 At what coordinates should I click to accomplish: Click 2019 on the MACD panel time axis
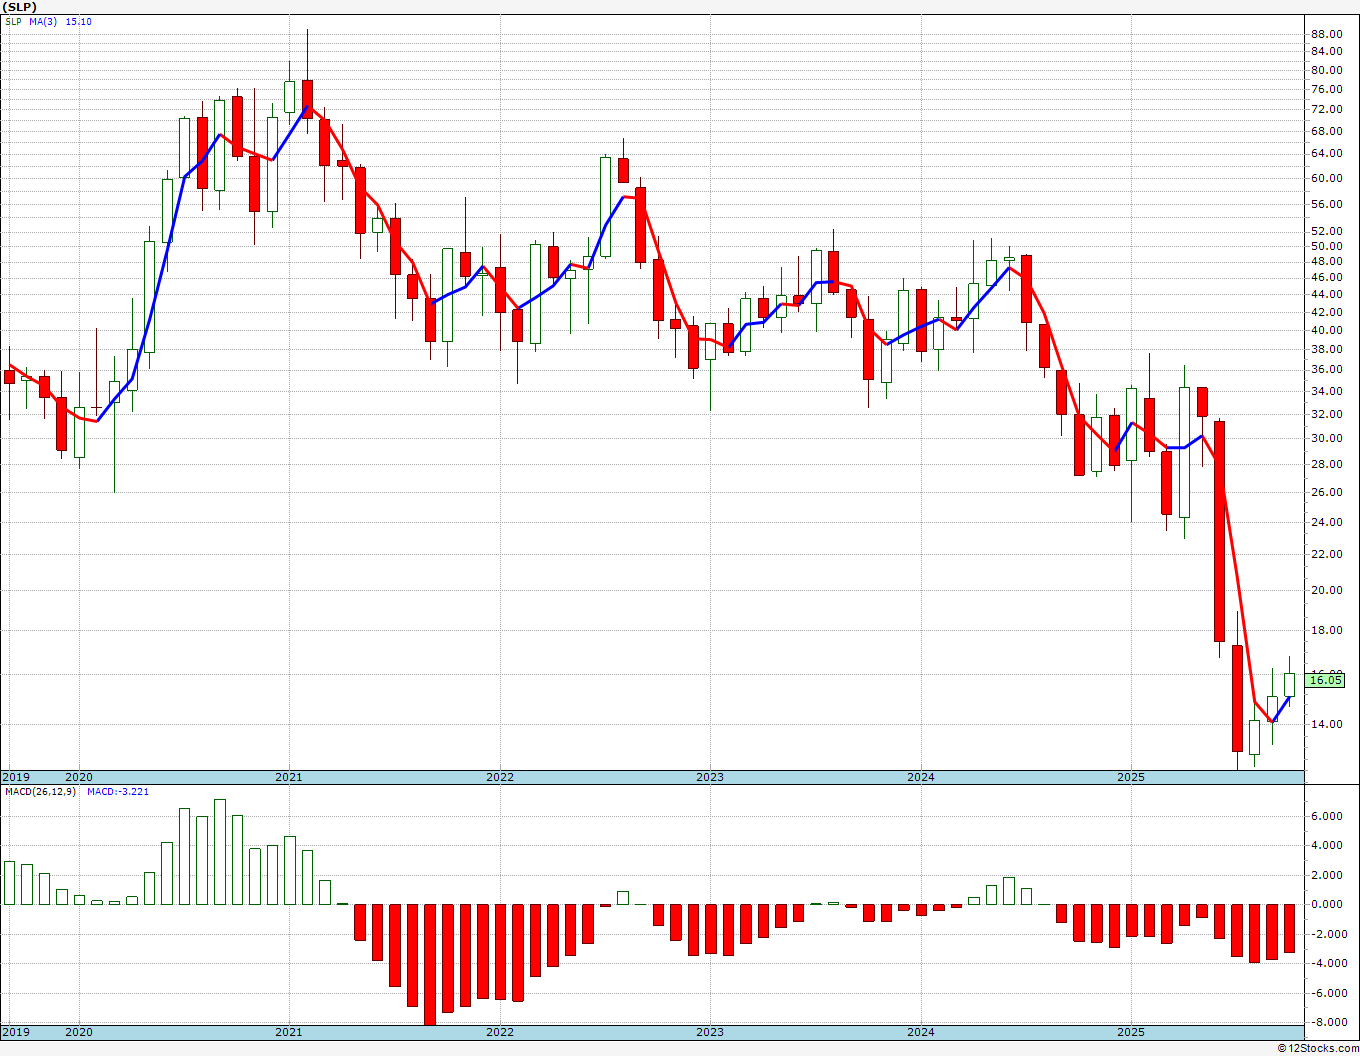click(x=16, y=1032)
